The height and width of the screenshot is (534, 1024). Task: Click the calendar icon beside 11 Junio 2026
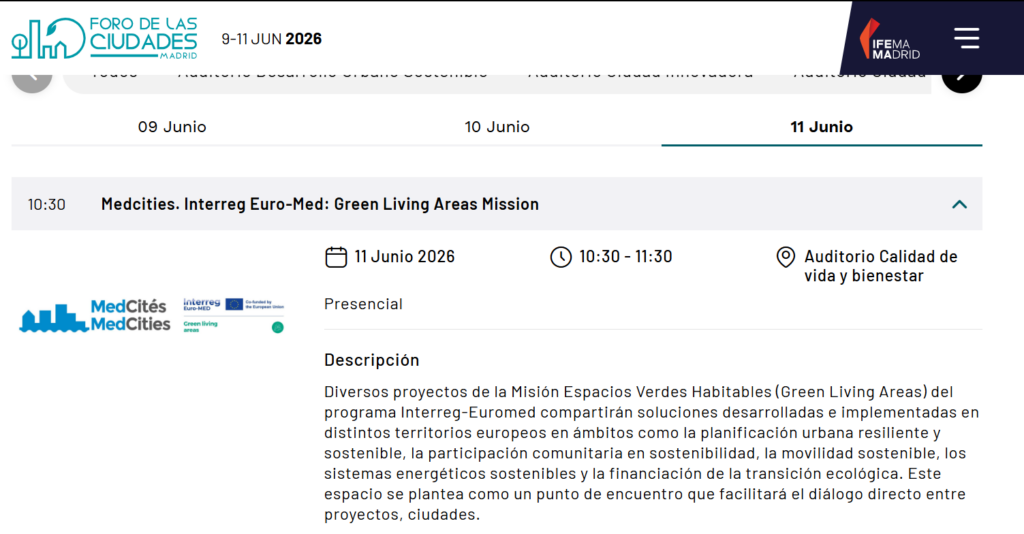(336, 257)
